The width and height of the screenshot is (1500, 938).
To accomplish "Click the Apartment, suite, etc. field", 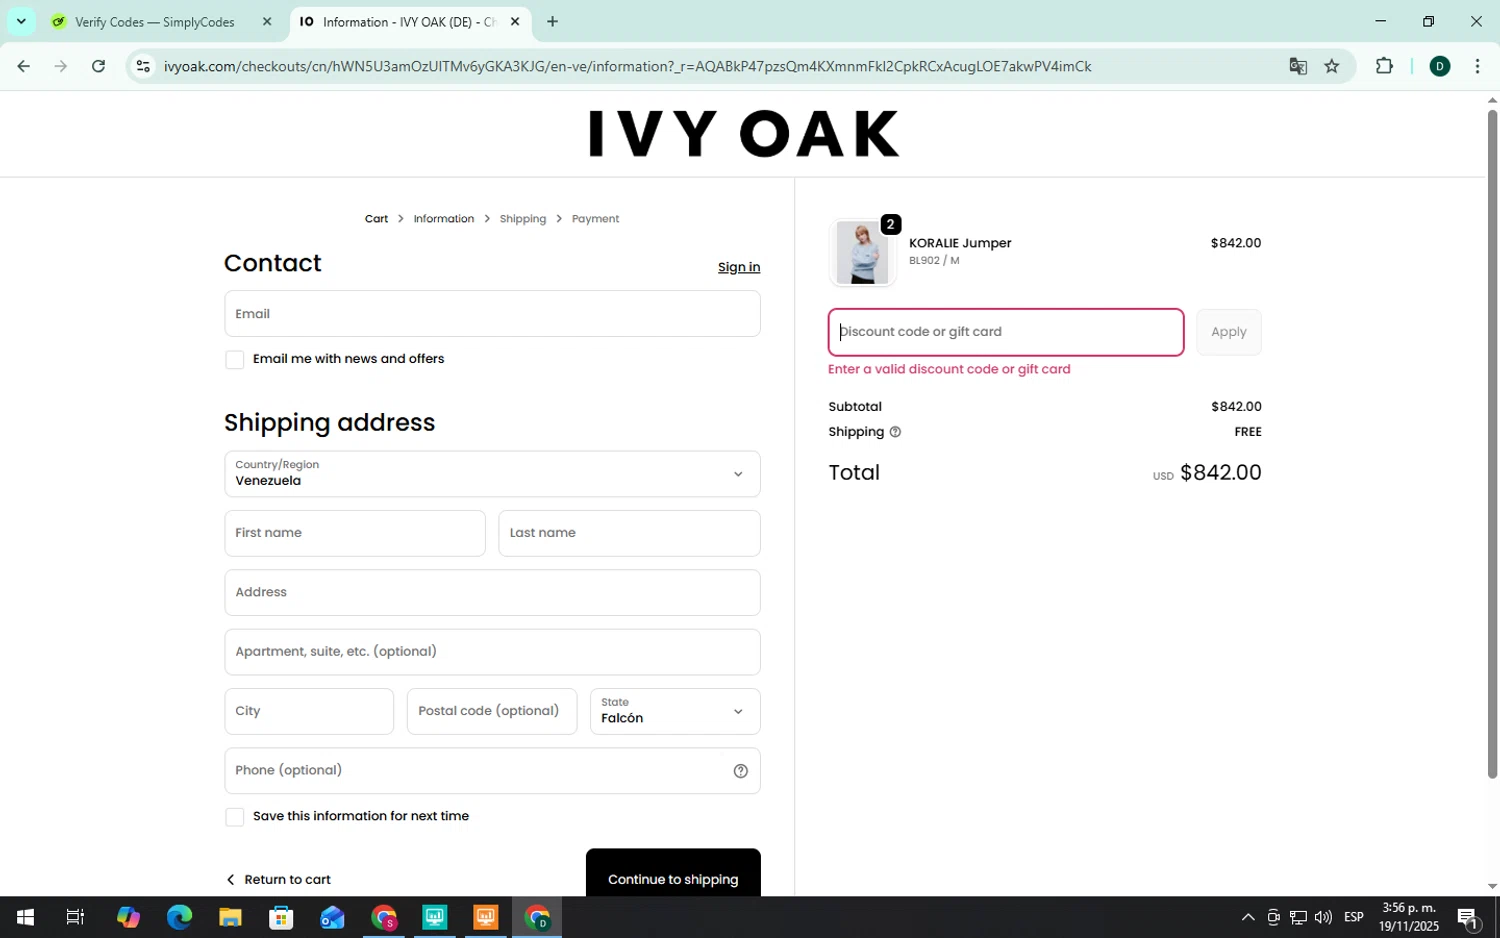I will pyautogui.click(x=492, y=651).
